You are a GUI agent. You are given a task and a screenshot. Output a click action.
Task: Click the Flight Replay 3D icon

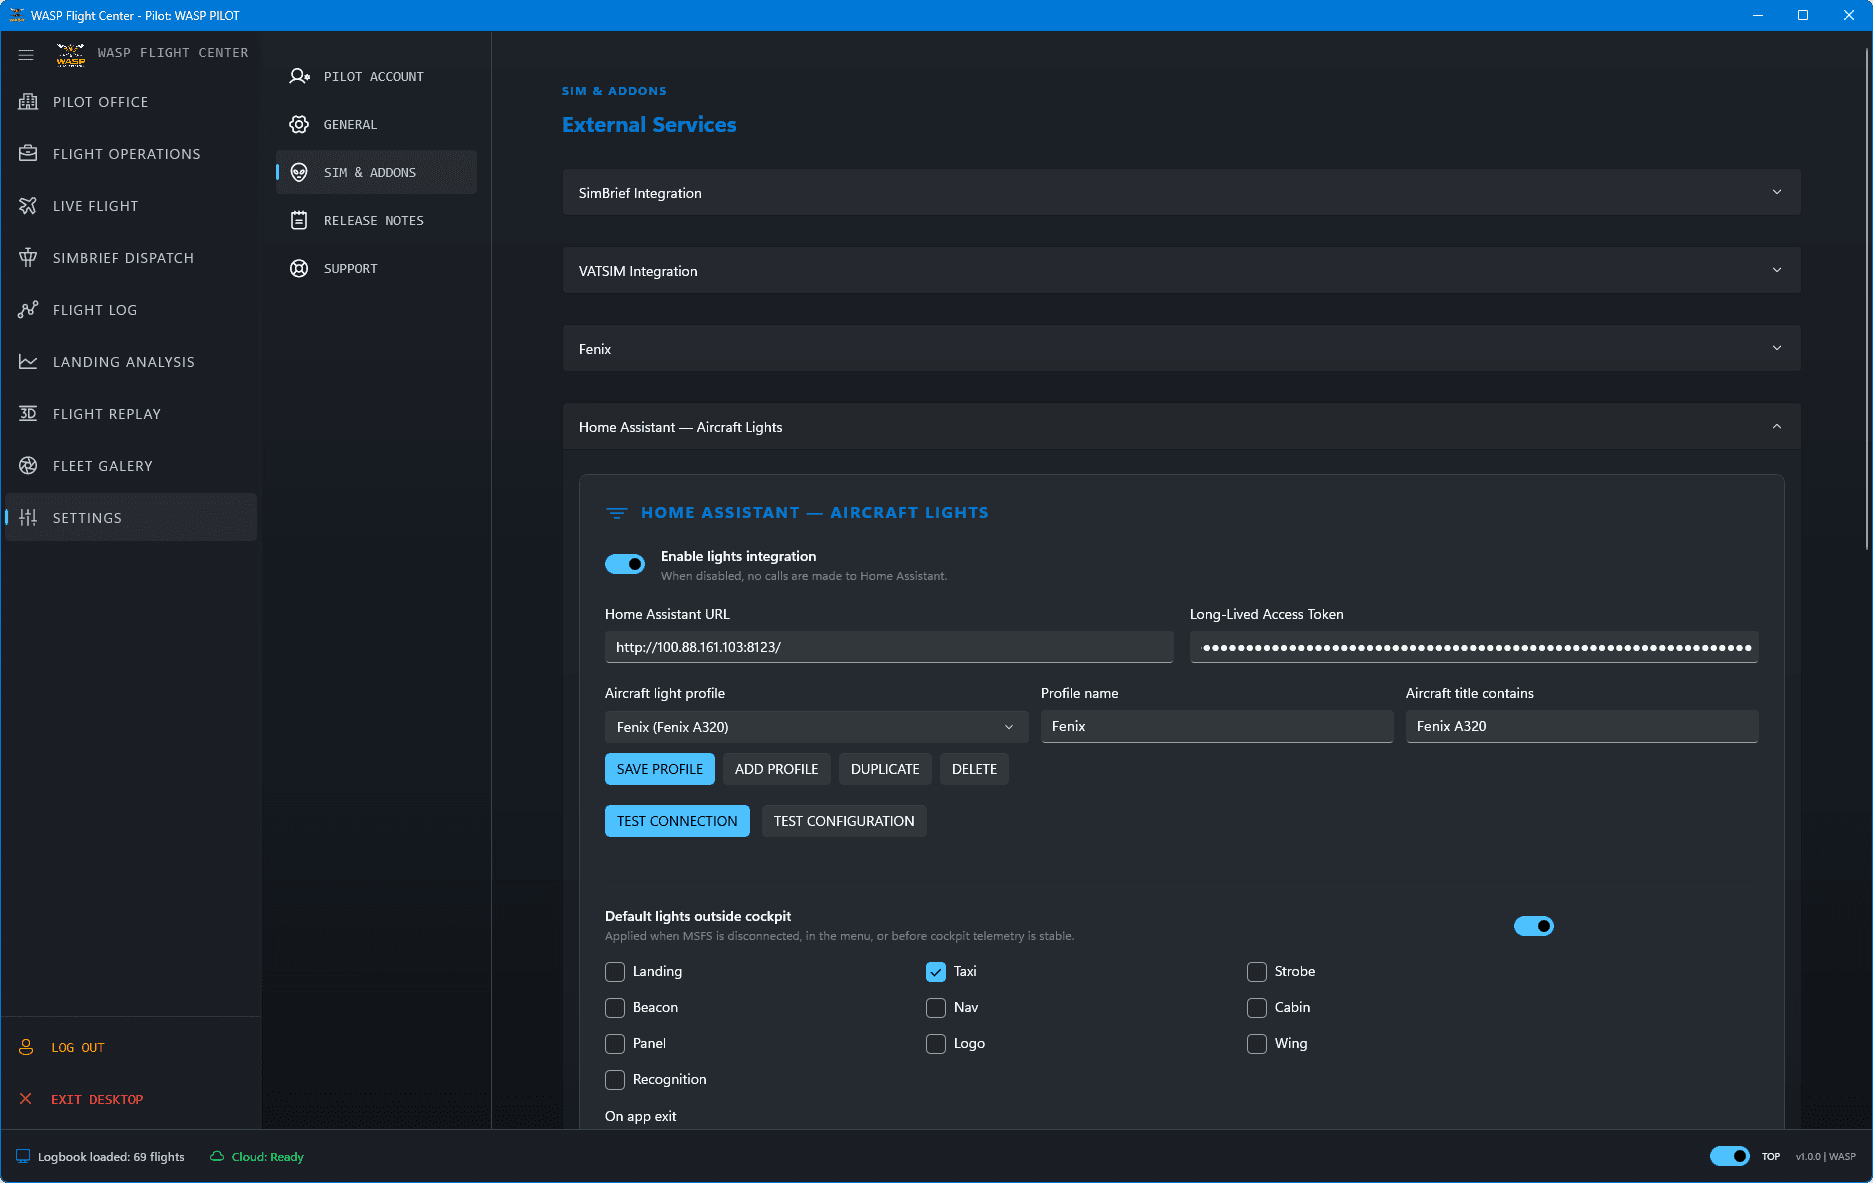click(x=28, y=414)
